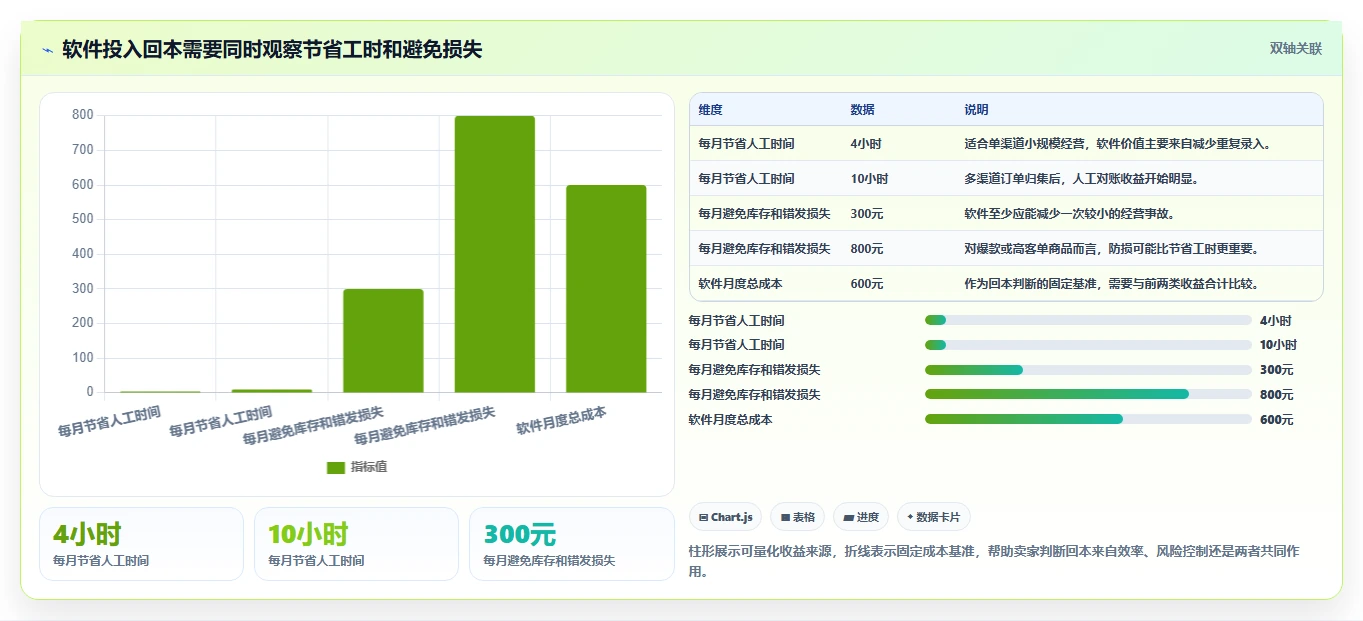Click the description starting 作为回本判断的固定基准

[x=1111, y=284]
